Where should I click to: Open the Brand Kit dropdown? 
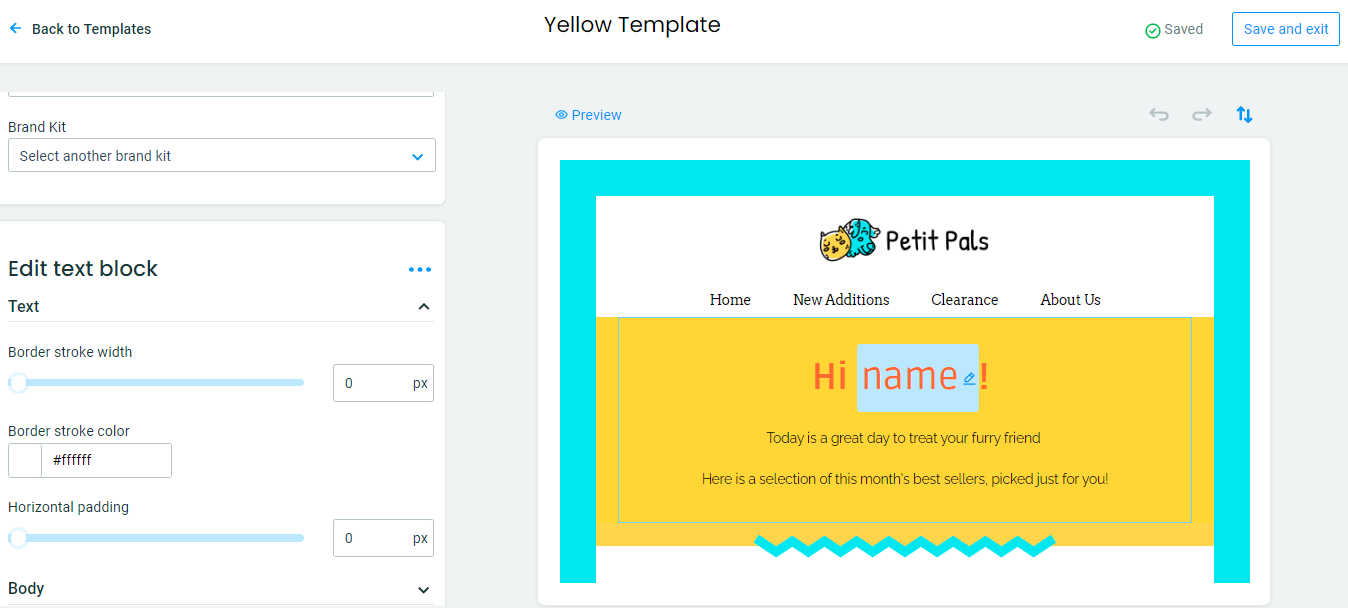[x=222, y=156]
